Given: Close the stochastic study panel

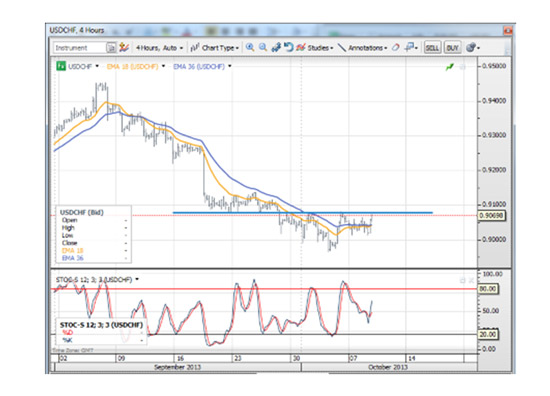Looking at the screenshot, I should [471, 280].
